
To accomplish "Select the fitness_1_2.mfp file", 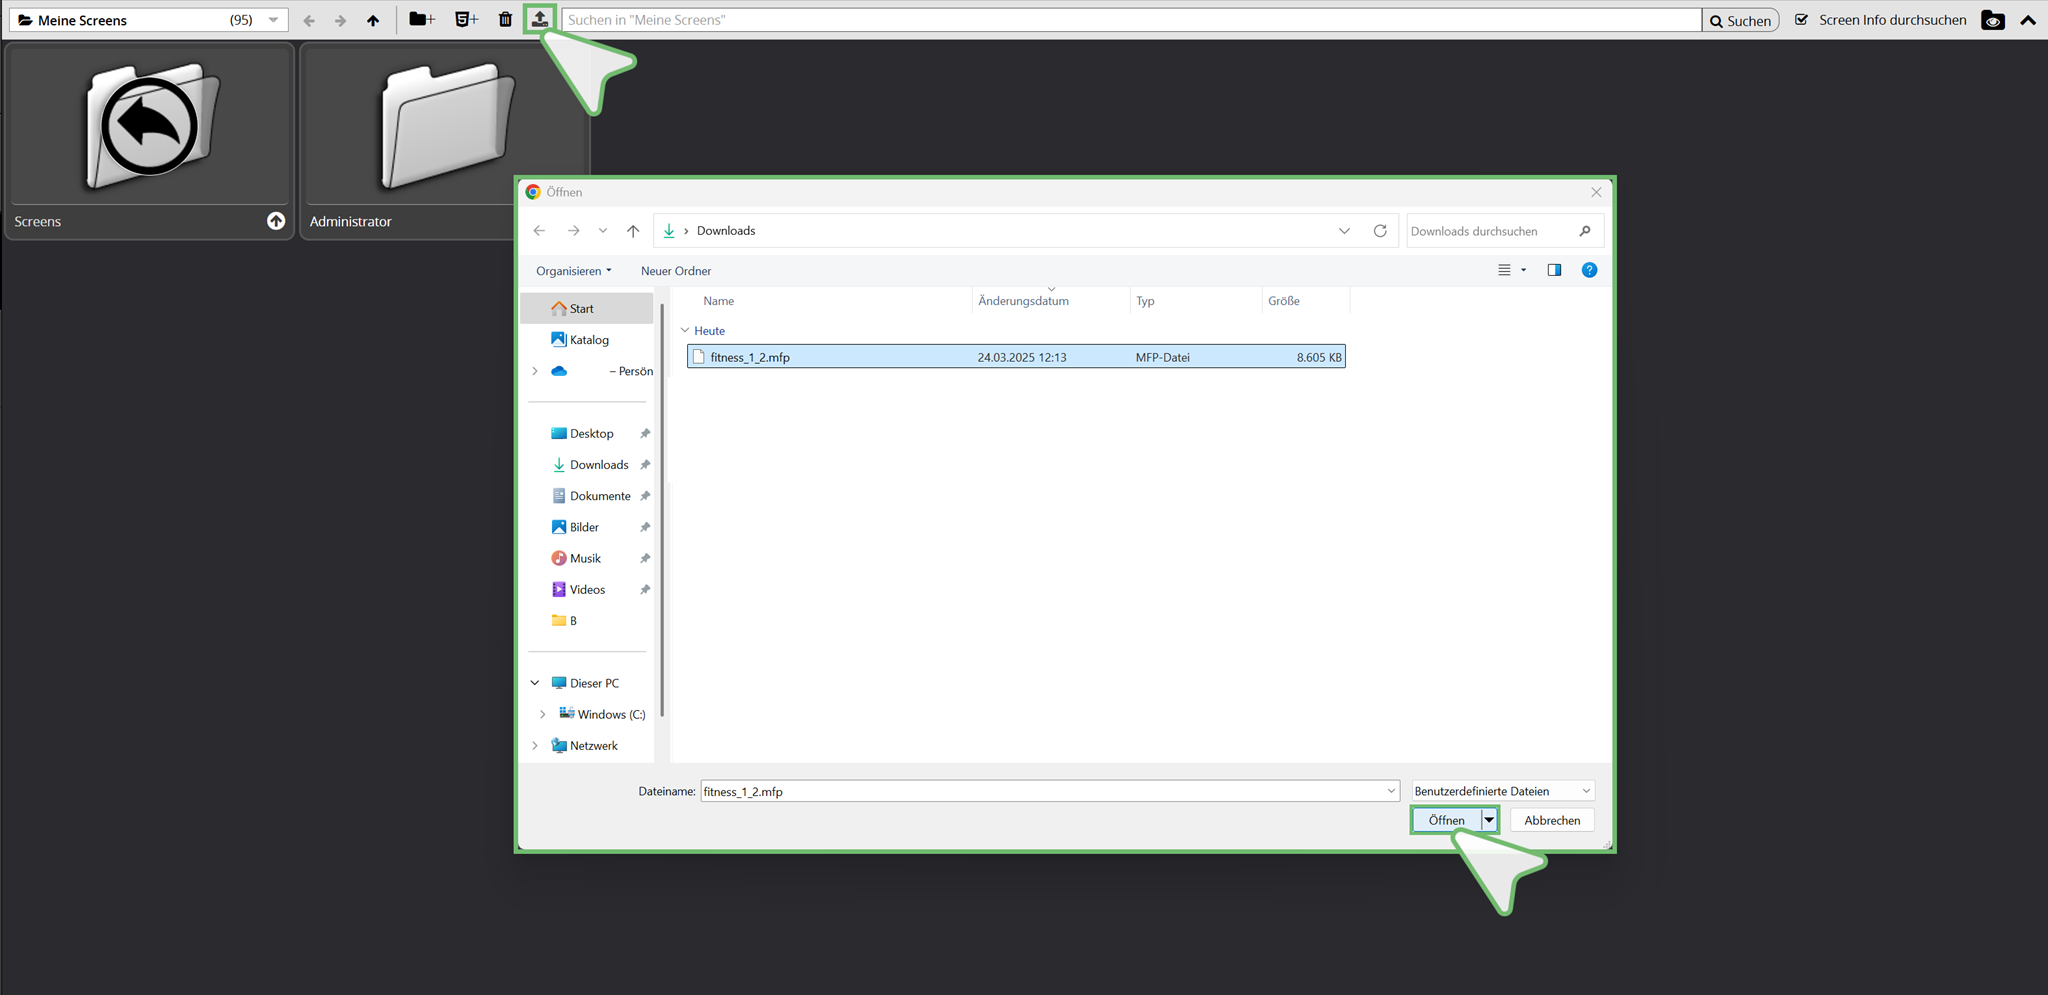I will point(750,357).
